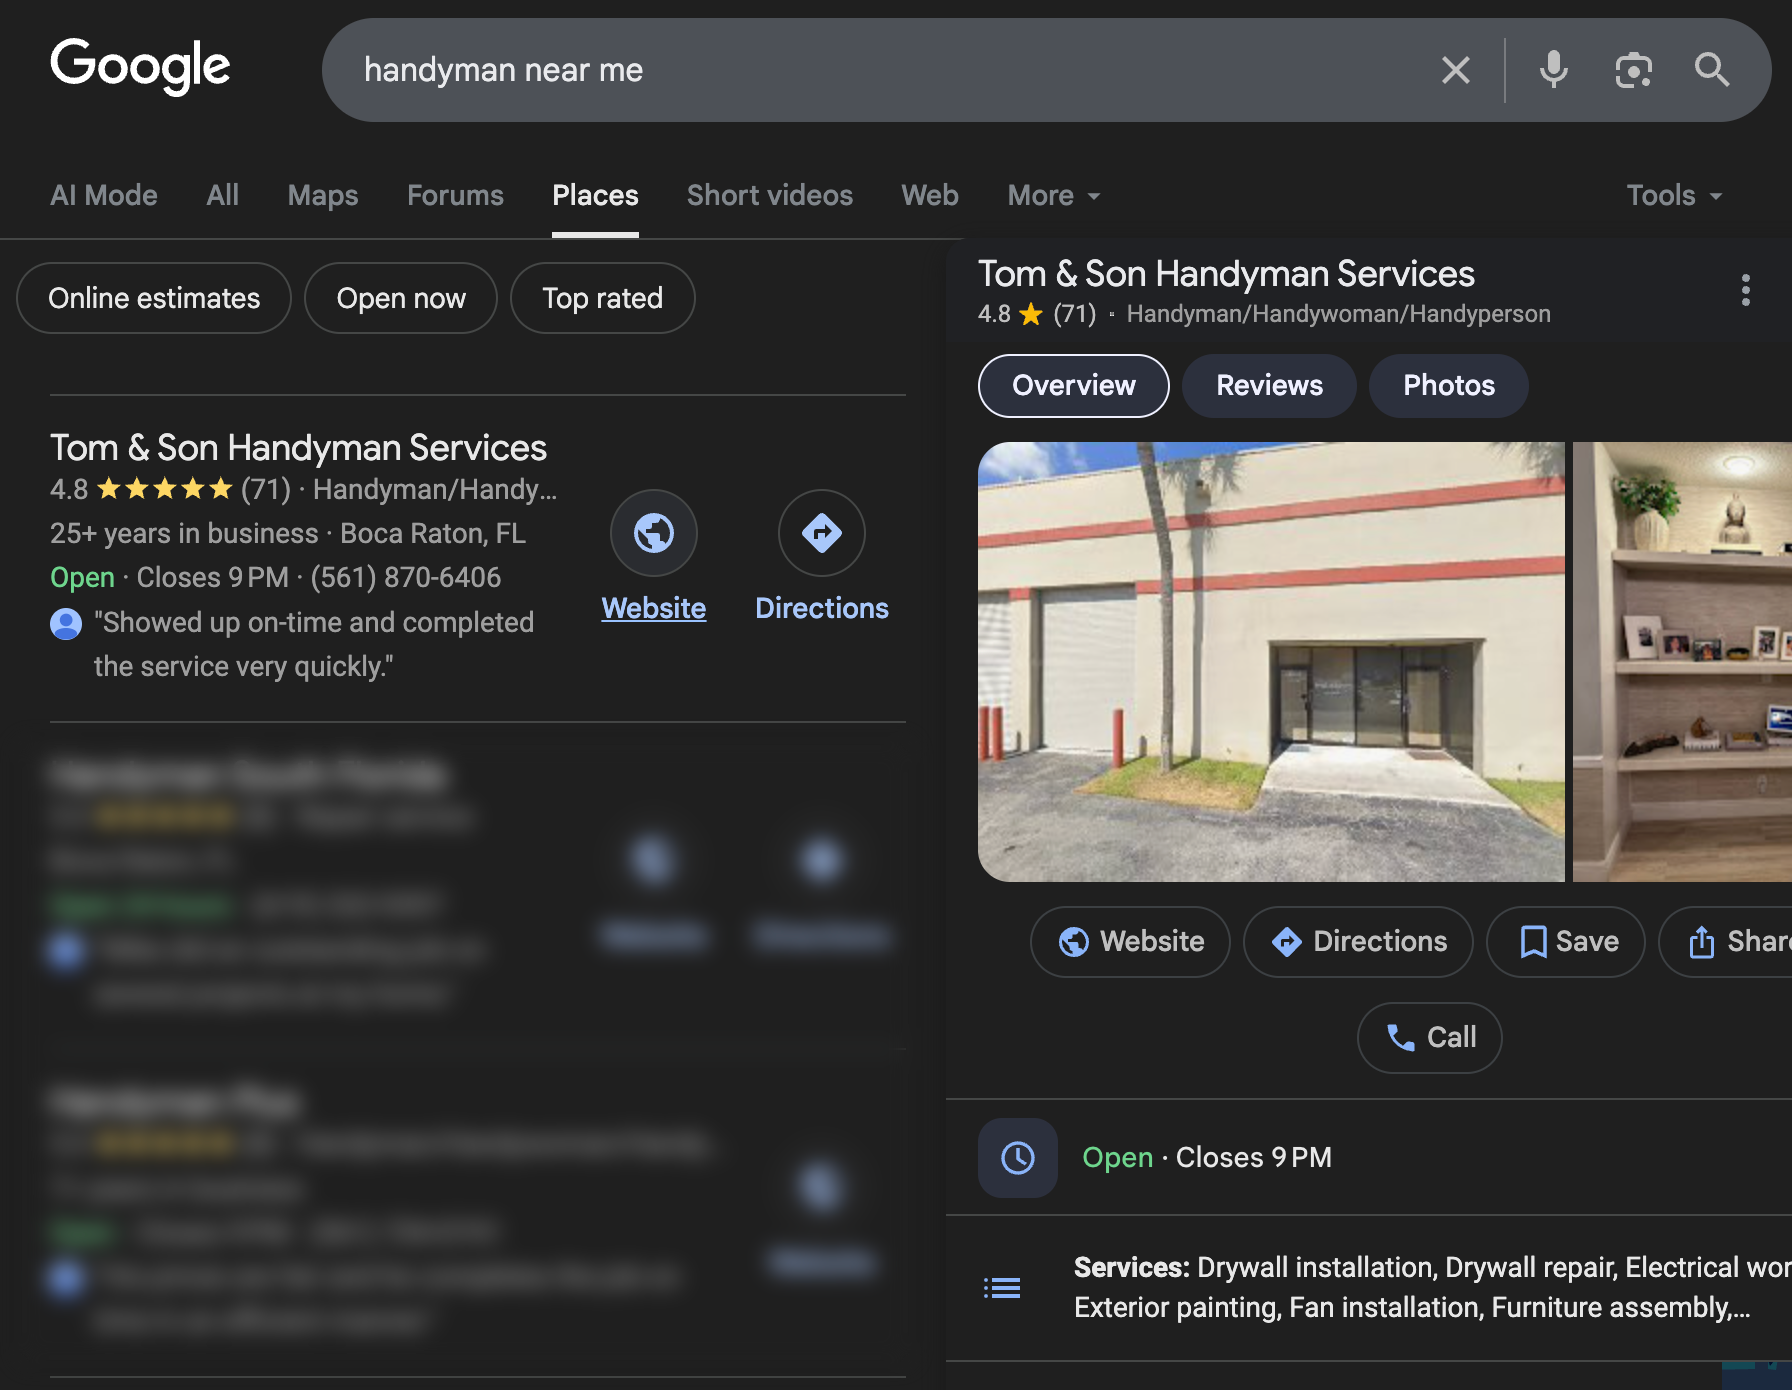Image resolution: width=1792 pixels, height=1390 pixels.
Task: Select the Overview tab in business panel
Action: coord(1074,386)
